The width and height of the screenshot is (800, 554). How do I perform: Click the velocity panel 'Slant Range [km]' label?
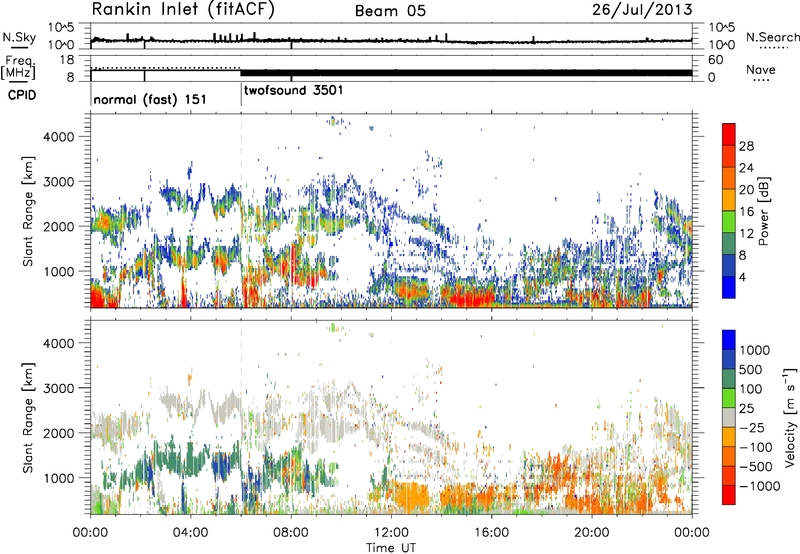(28, 418)
